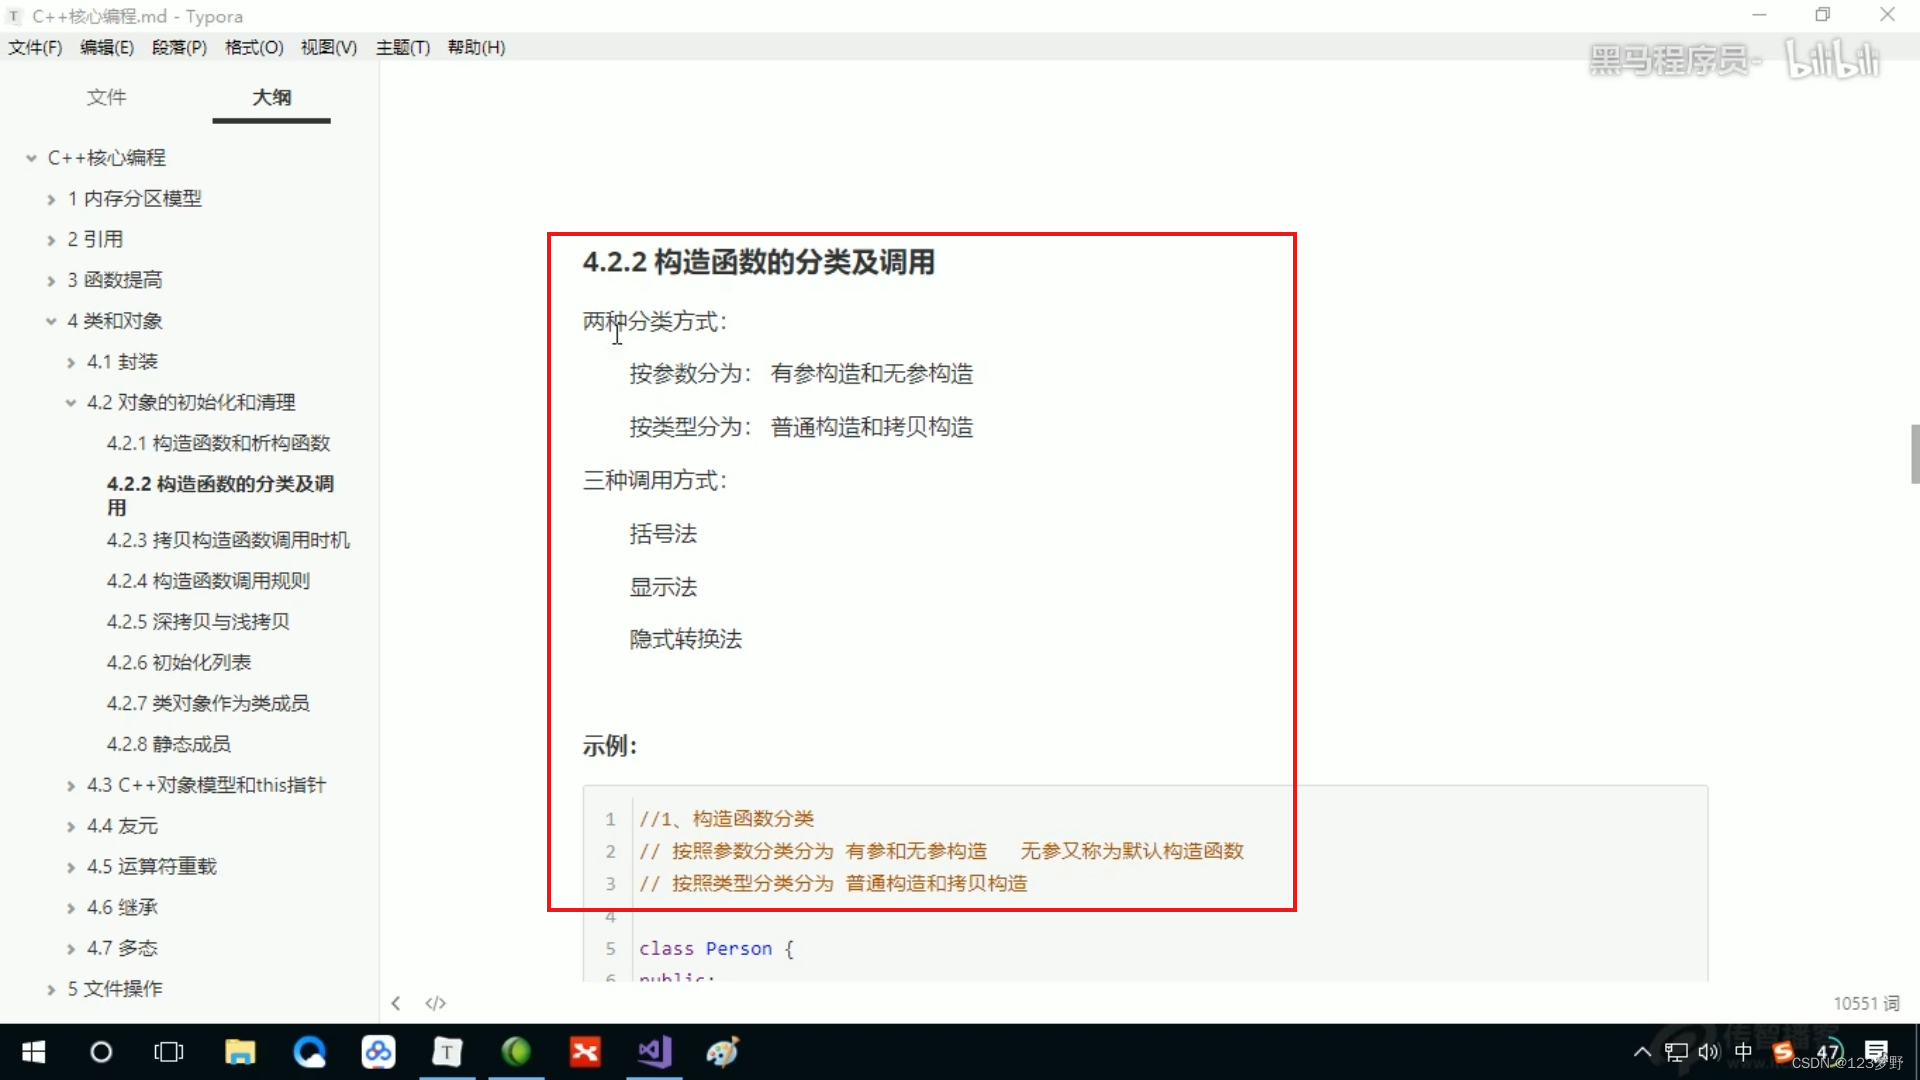This screenshot has width=1920, height=1080.
Task: Jump to 4.2.4 构造函数调用规则
Action: pos(208,581)
